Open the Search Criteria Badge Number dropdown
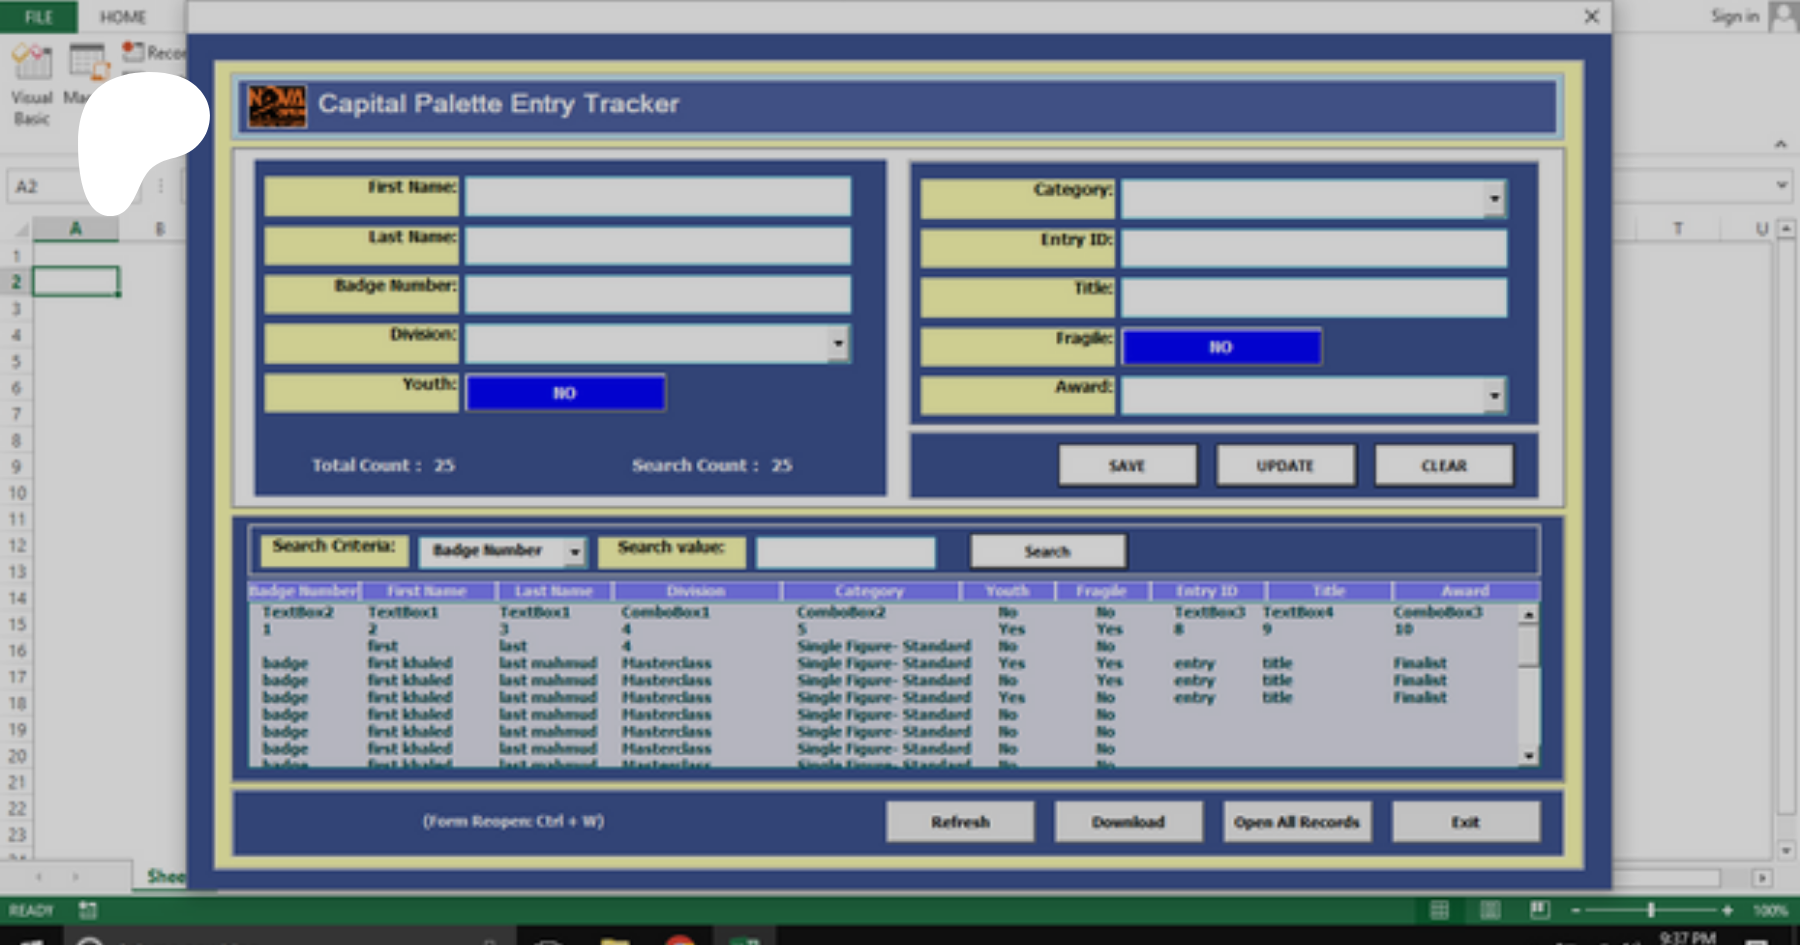Viewport: 1800px width, 945px height. [x=574, y=551]
